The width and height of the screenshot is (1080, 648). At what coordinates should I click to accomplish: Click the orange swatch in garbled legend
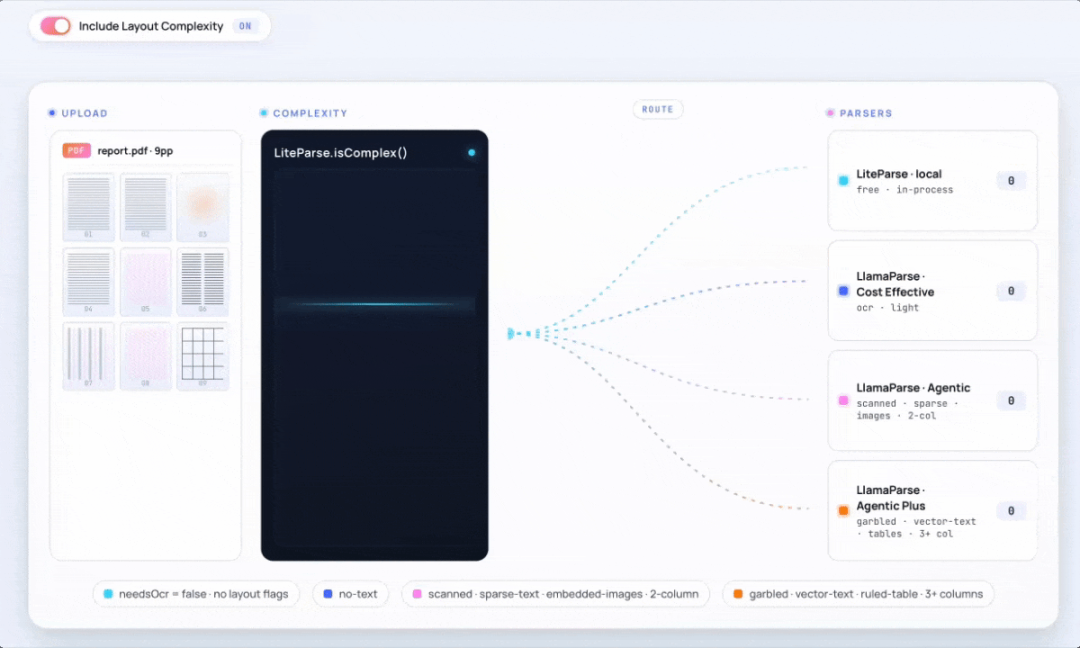738,594
